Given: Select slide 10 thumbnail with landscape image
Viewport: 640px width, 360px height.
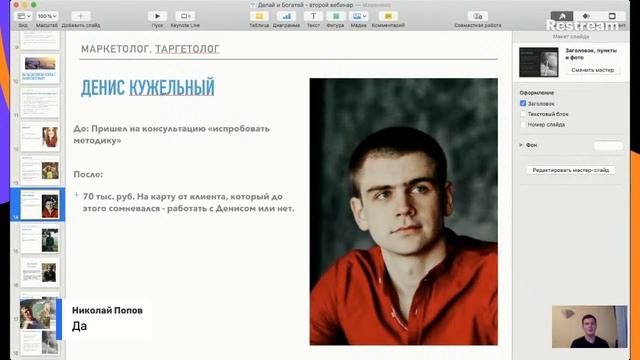Looking at the screenshot, I should 40,69.
